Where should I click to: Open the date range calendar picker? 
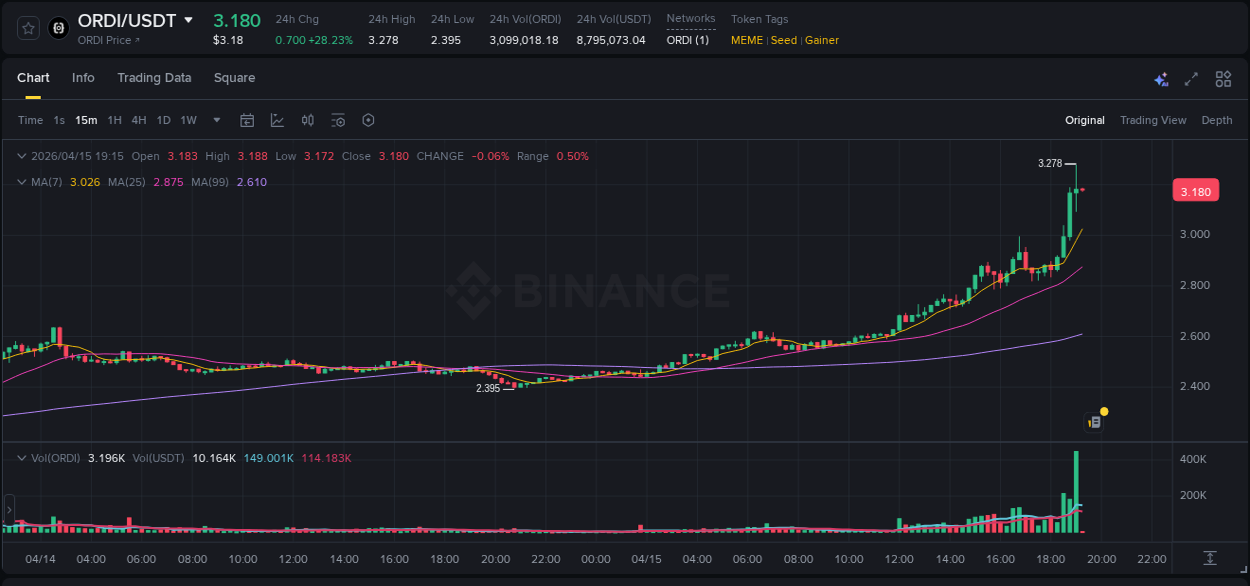coord(247,120)
